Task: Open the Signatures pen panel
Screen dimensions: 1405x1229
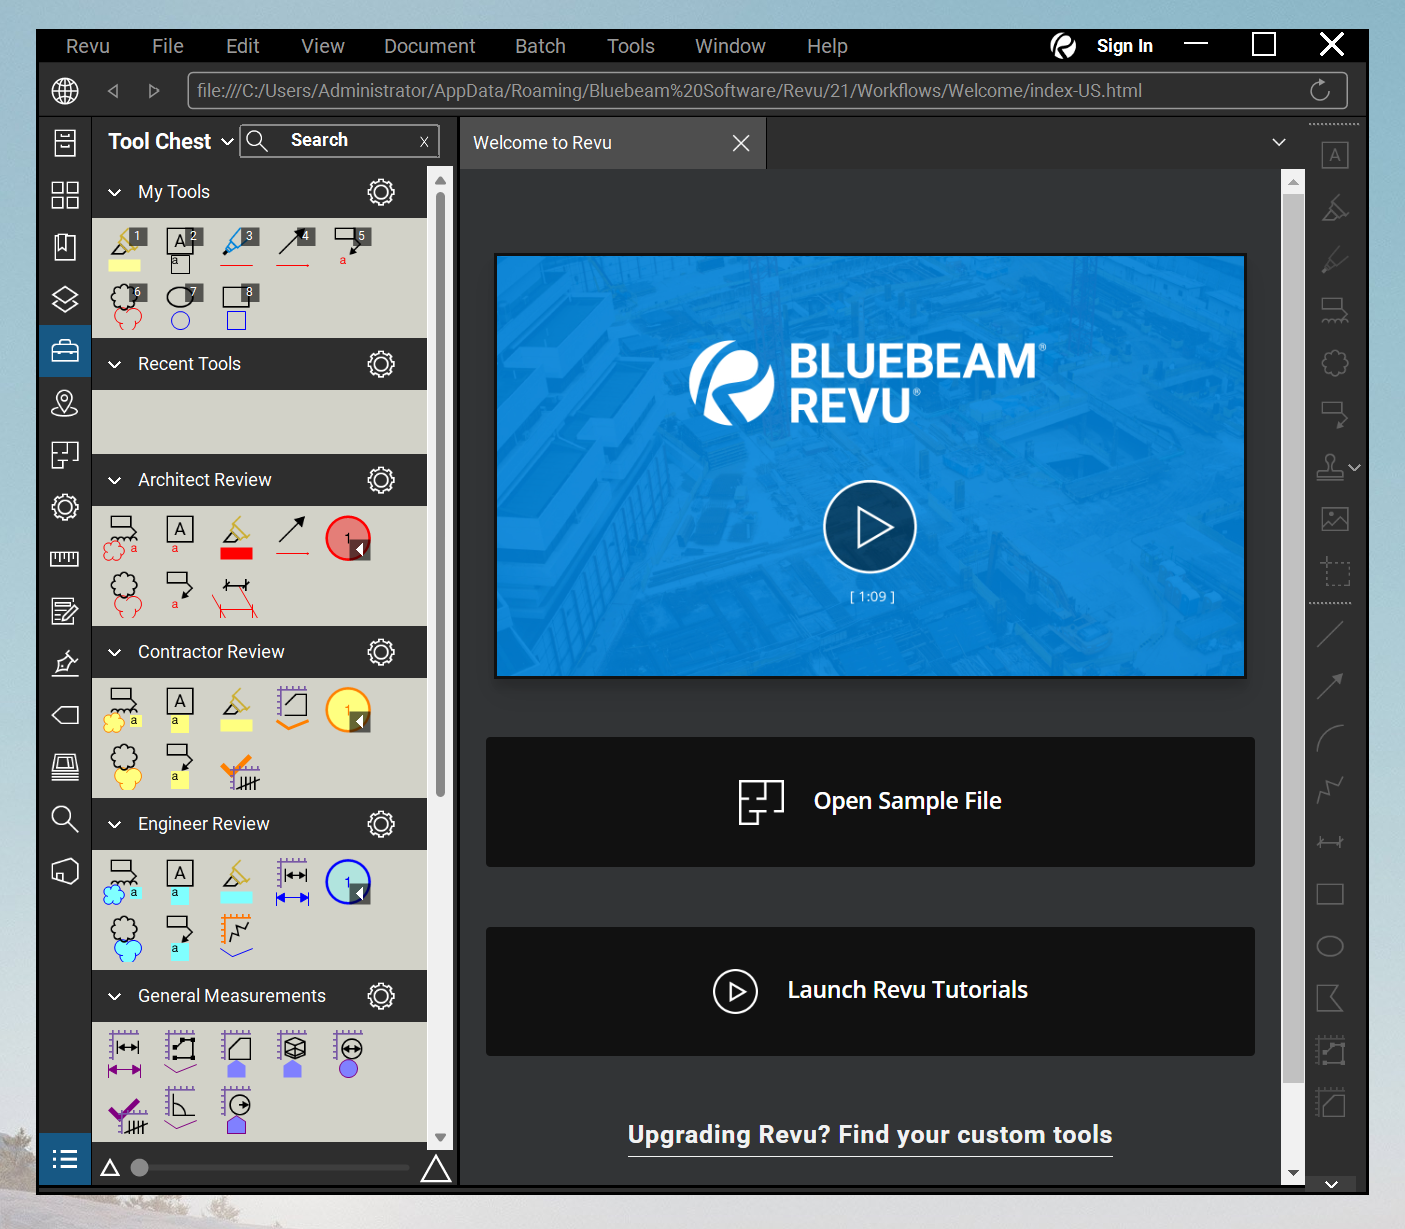Action: pyautogui.click(x=65, y=663)
